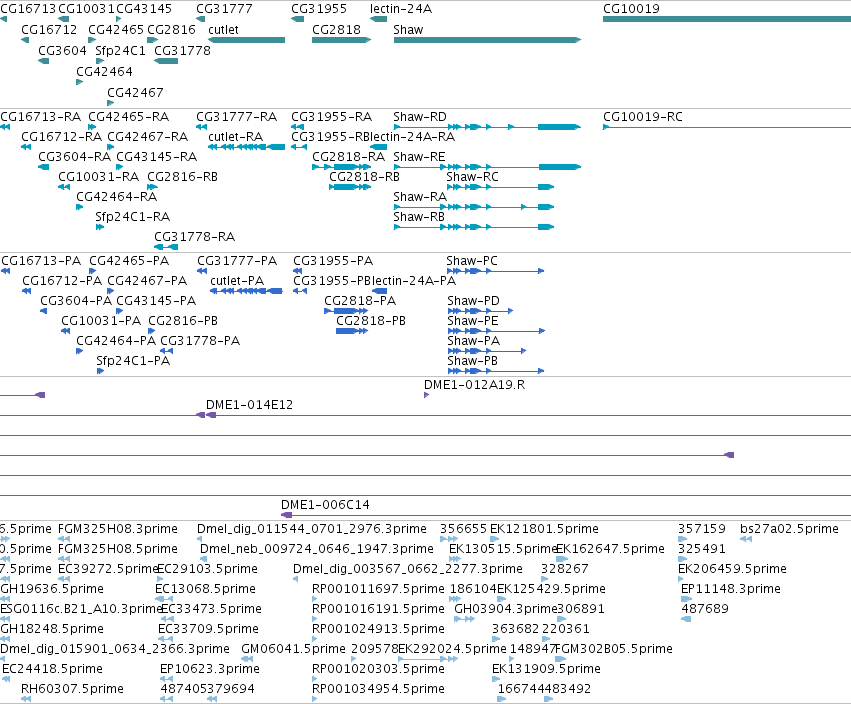This screenshot has width=851, height=704.
Task: Click the Sfp24C1-PA protein label
Action: tap(134, 361)
